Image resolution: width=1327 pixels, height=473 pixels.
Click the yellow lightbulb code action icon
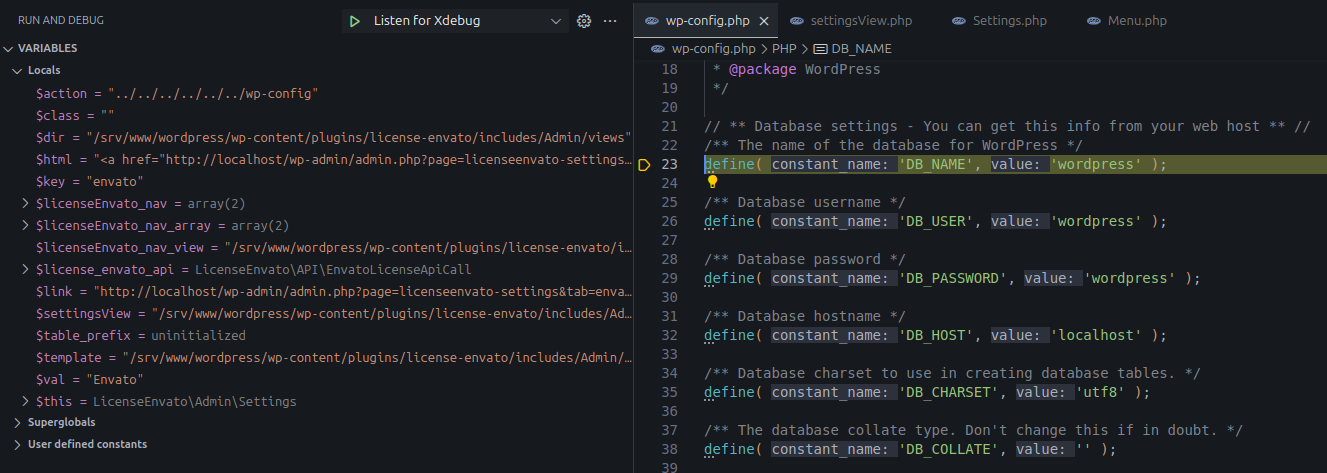coord(713,182)
